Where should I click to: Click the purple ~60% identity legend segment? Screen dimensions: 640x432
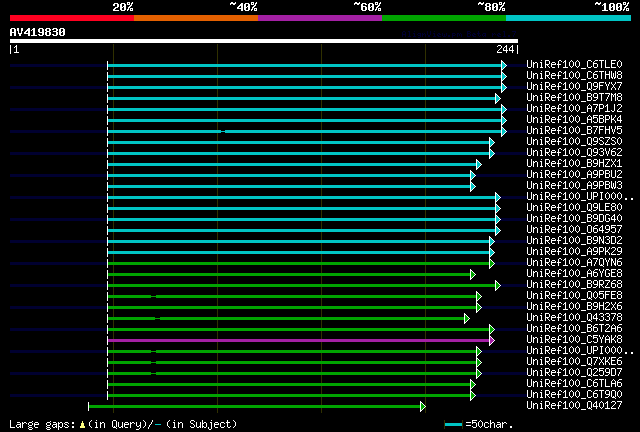pyautogui.click(x=320, y=18)
